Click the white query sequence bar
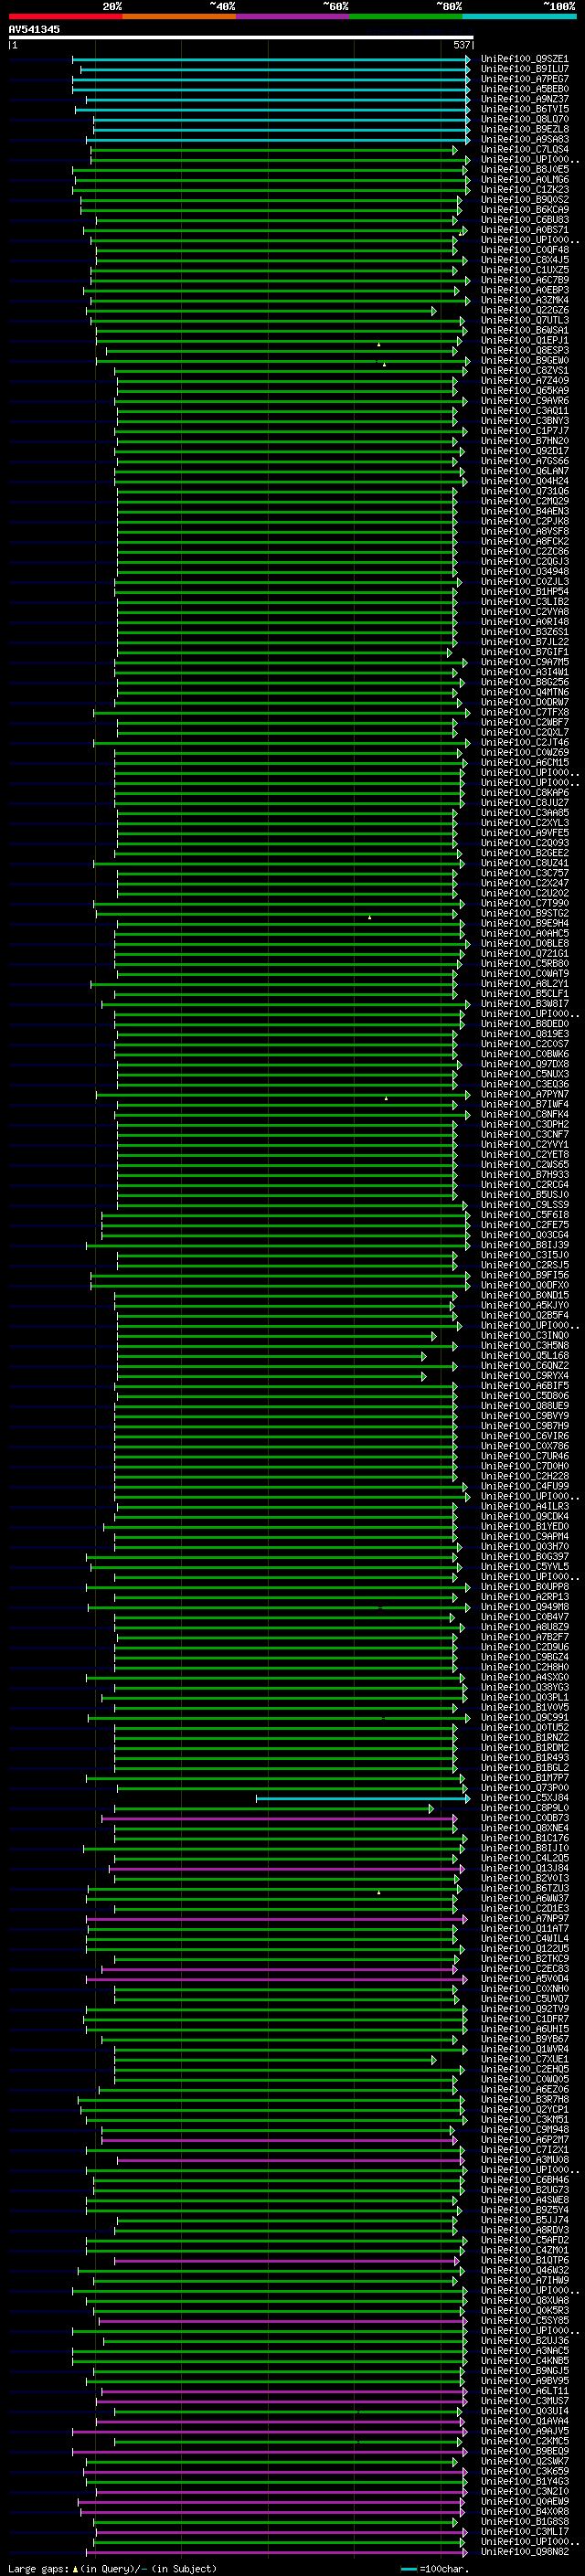 click(241, 37)
